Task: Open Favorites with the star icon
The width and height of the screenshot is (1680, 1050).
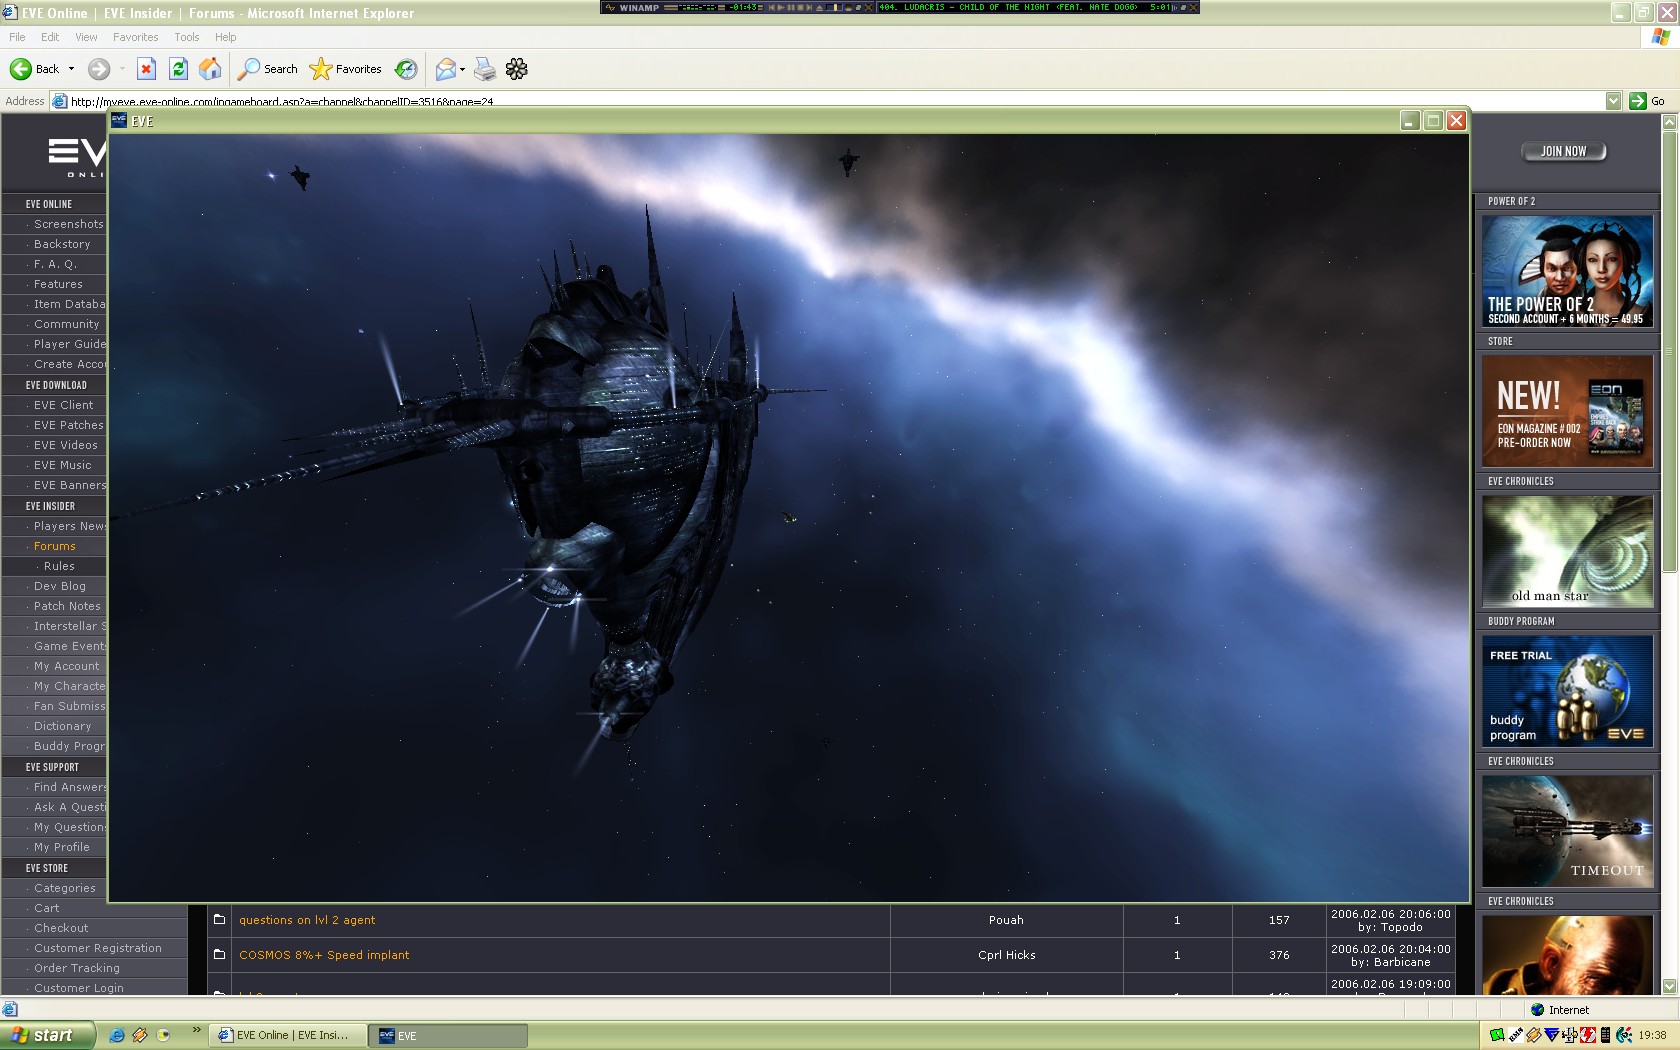Action: pyautogui.click(x=320, y=69)
